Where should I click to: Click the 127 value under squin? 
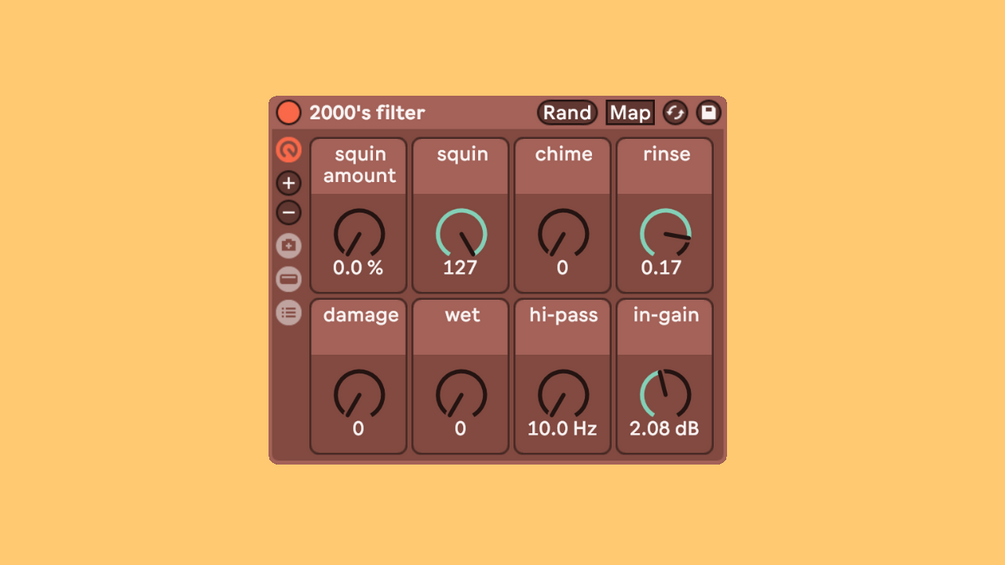460,268
